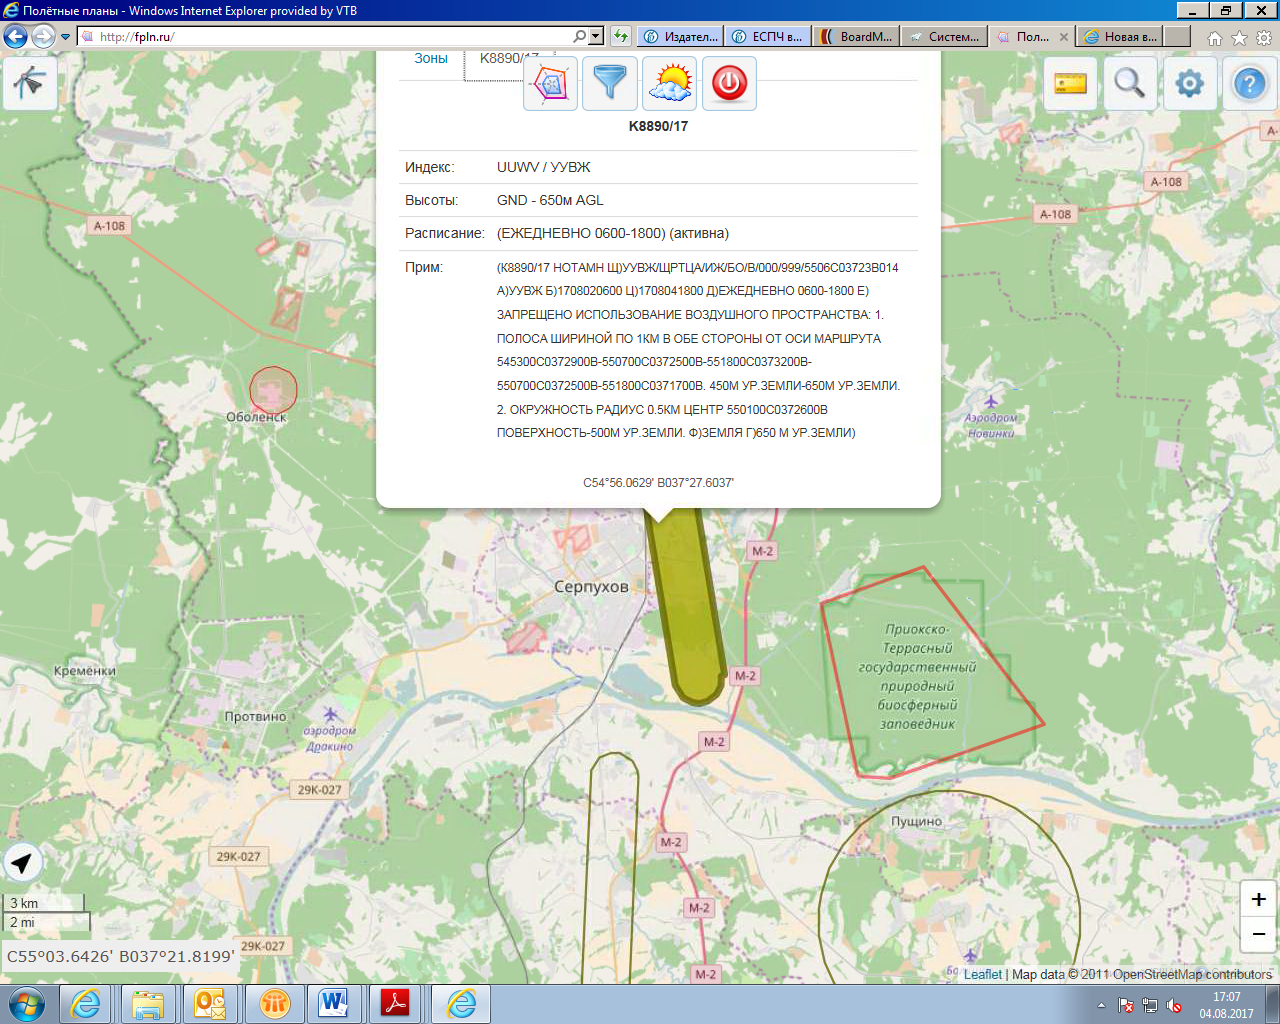Expand the address bar dropdown arrow
This screenshot has width=1280, height=1024.
[x=596, y=36]
